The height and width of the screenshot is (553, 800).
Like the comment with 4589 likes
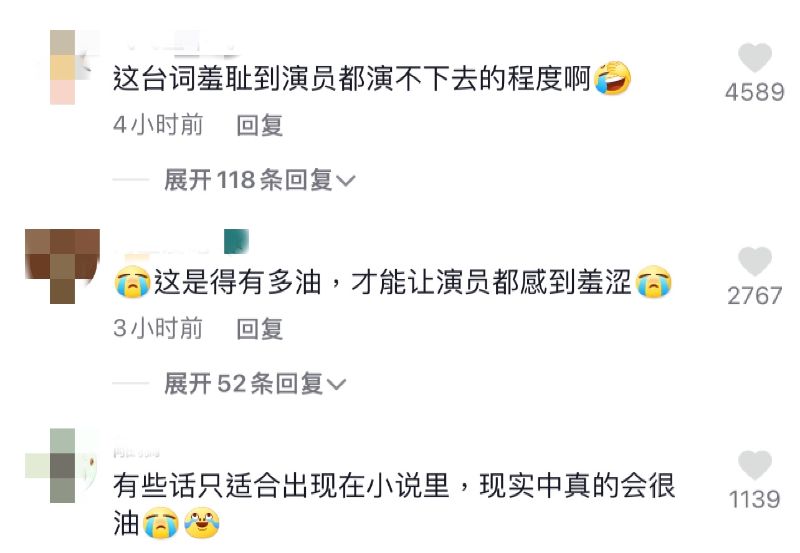[x=755, y=57]
